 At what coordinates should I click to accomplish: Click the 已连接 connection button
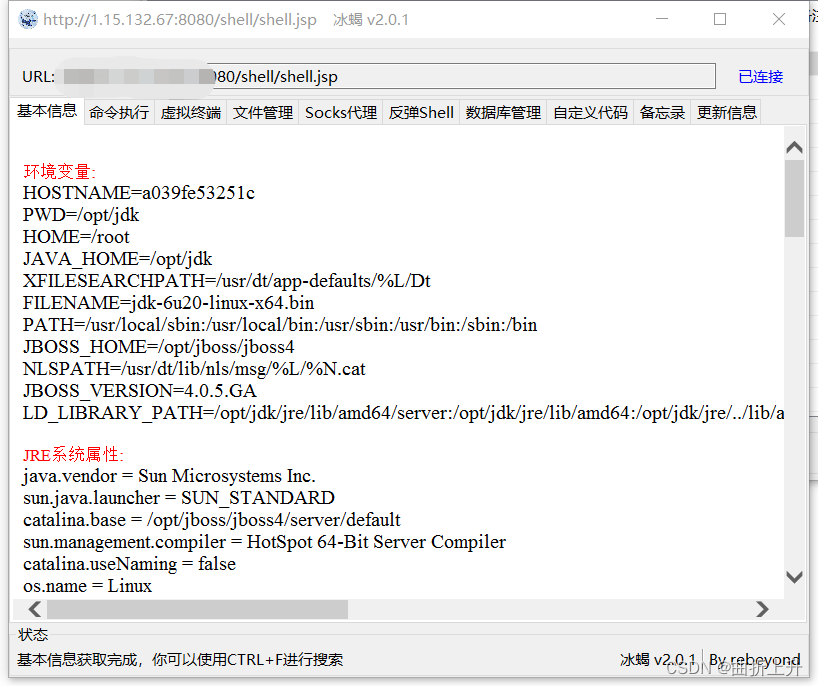coord(760,76)
